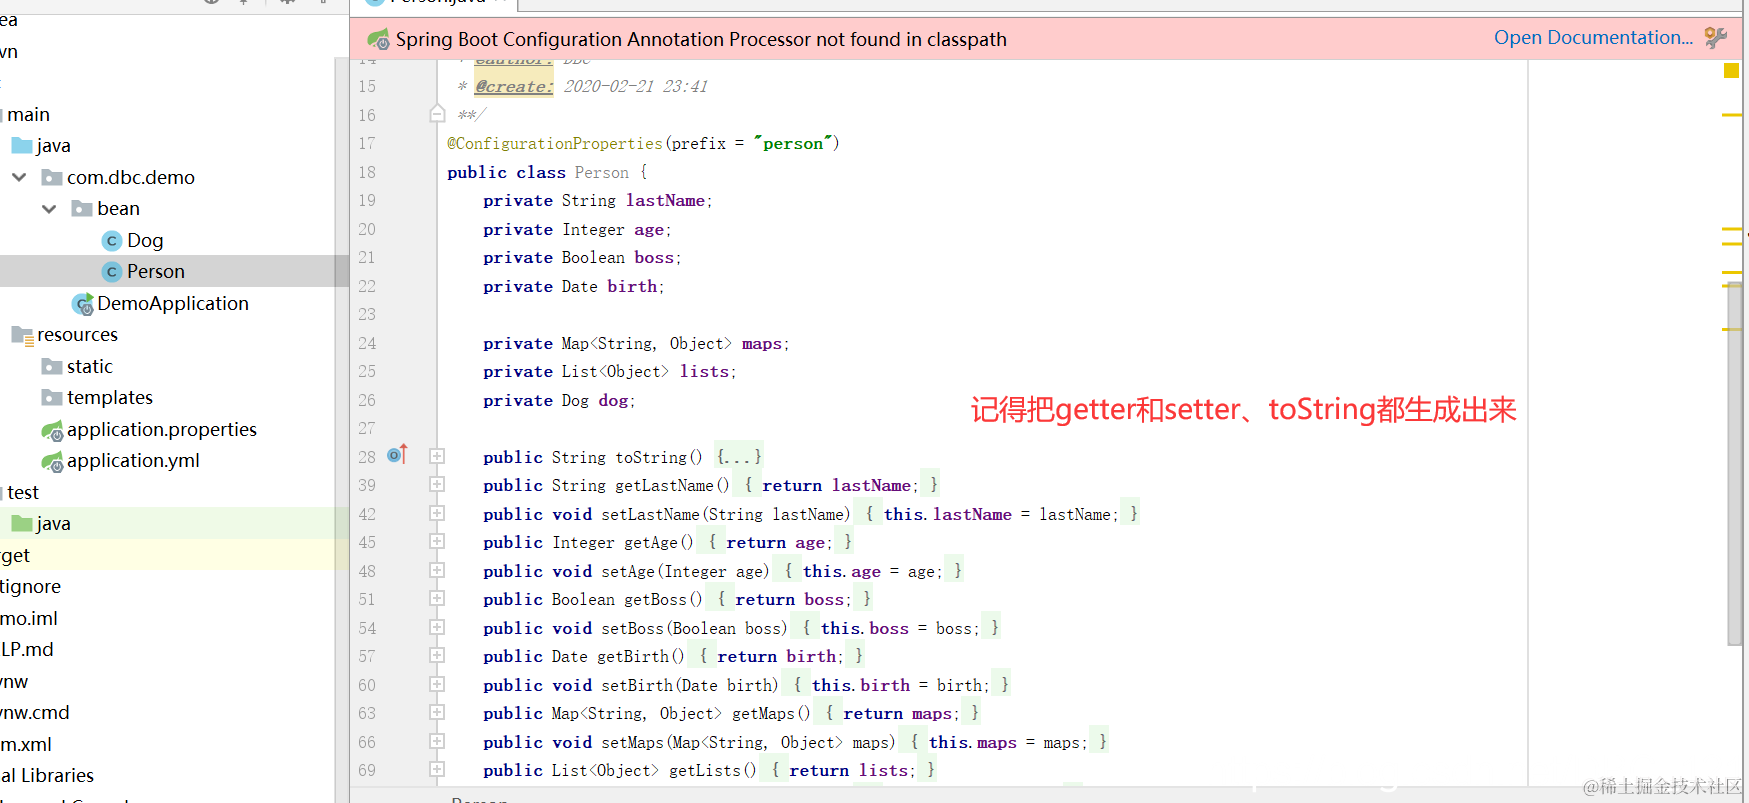Screen dimensions: 1749x803
Task: Expand the folded getAge method
Action: click(x=437, y=541)
